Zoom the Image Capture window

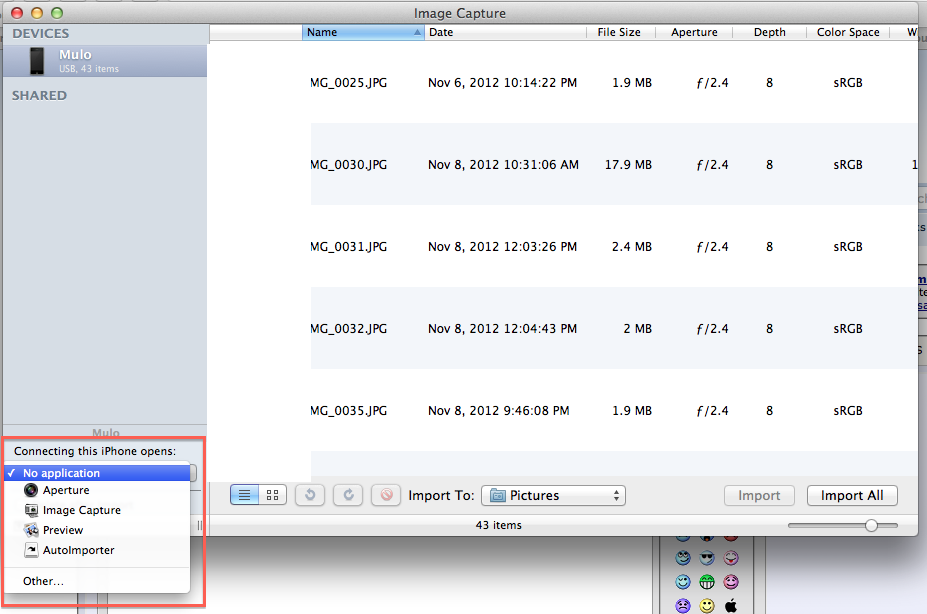57,13
